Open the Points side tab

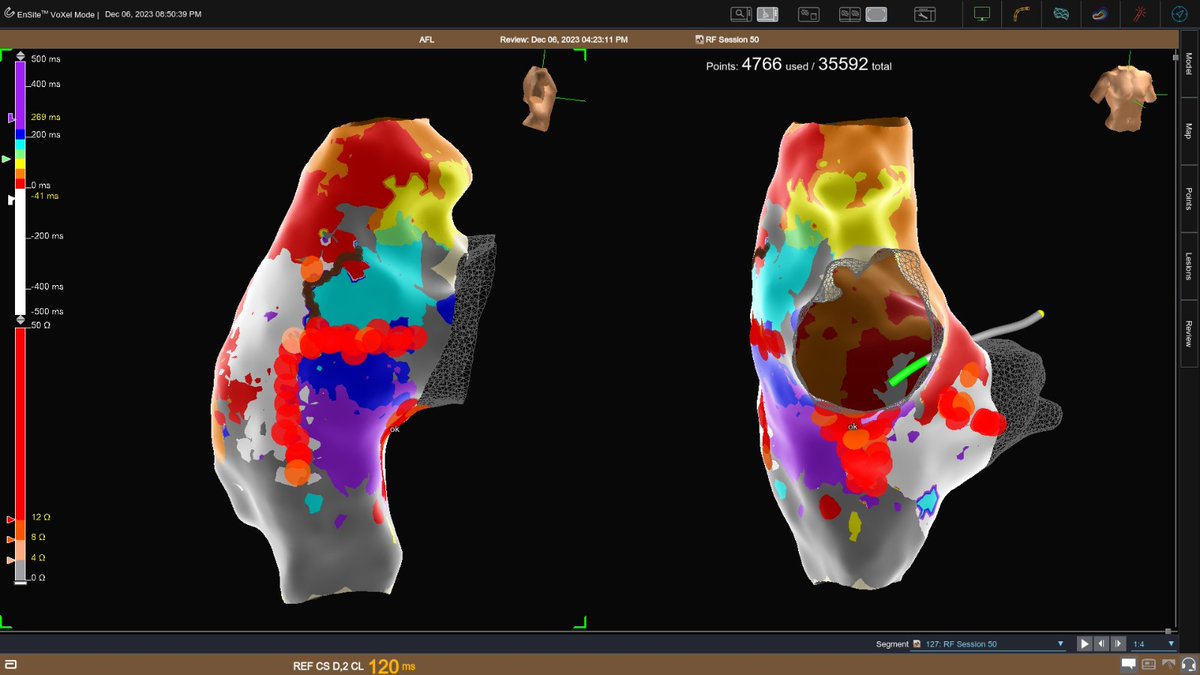pyautogui.click(x=1187, y=197)
